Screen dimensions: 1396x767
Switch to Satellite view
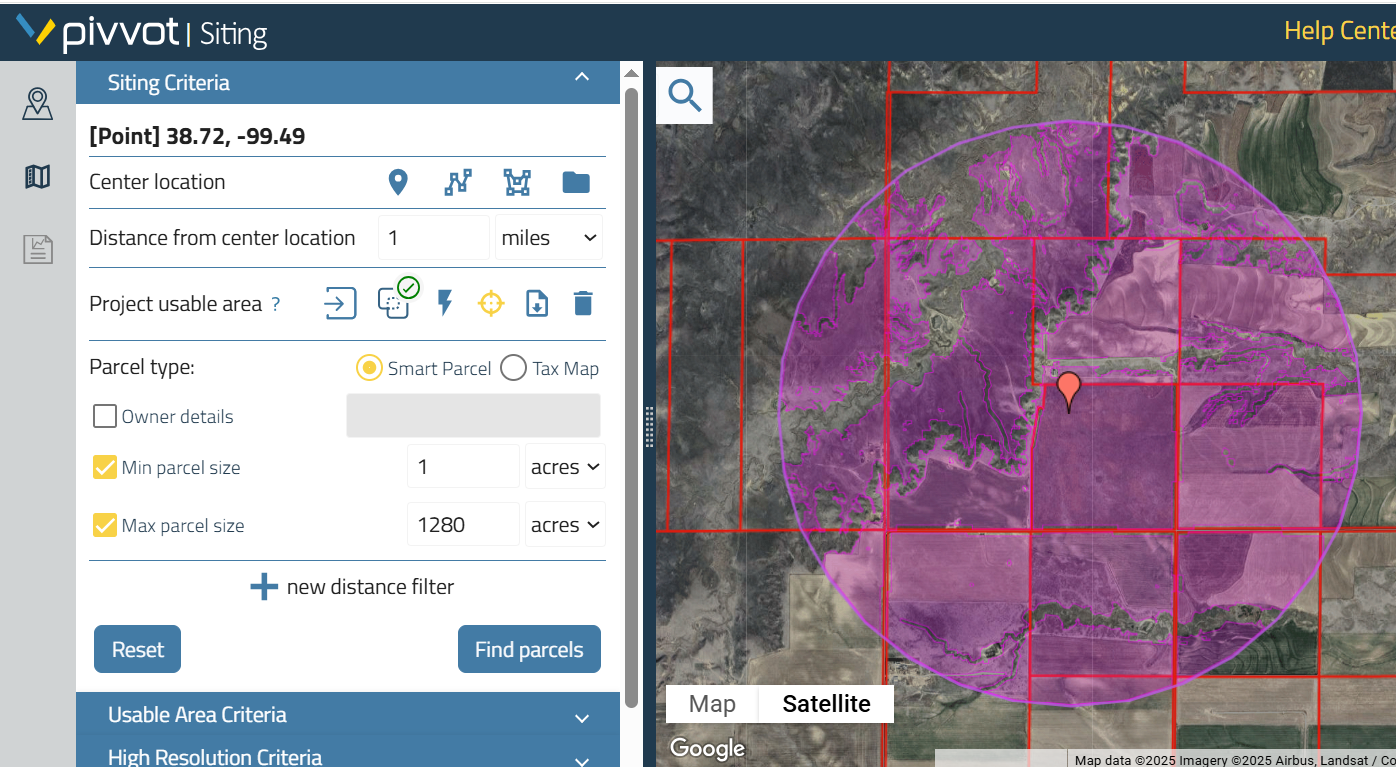point(826,704)
